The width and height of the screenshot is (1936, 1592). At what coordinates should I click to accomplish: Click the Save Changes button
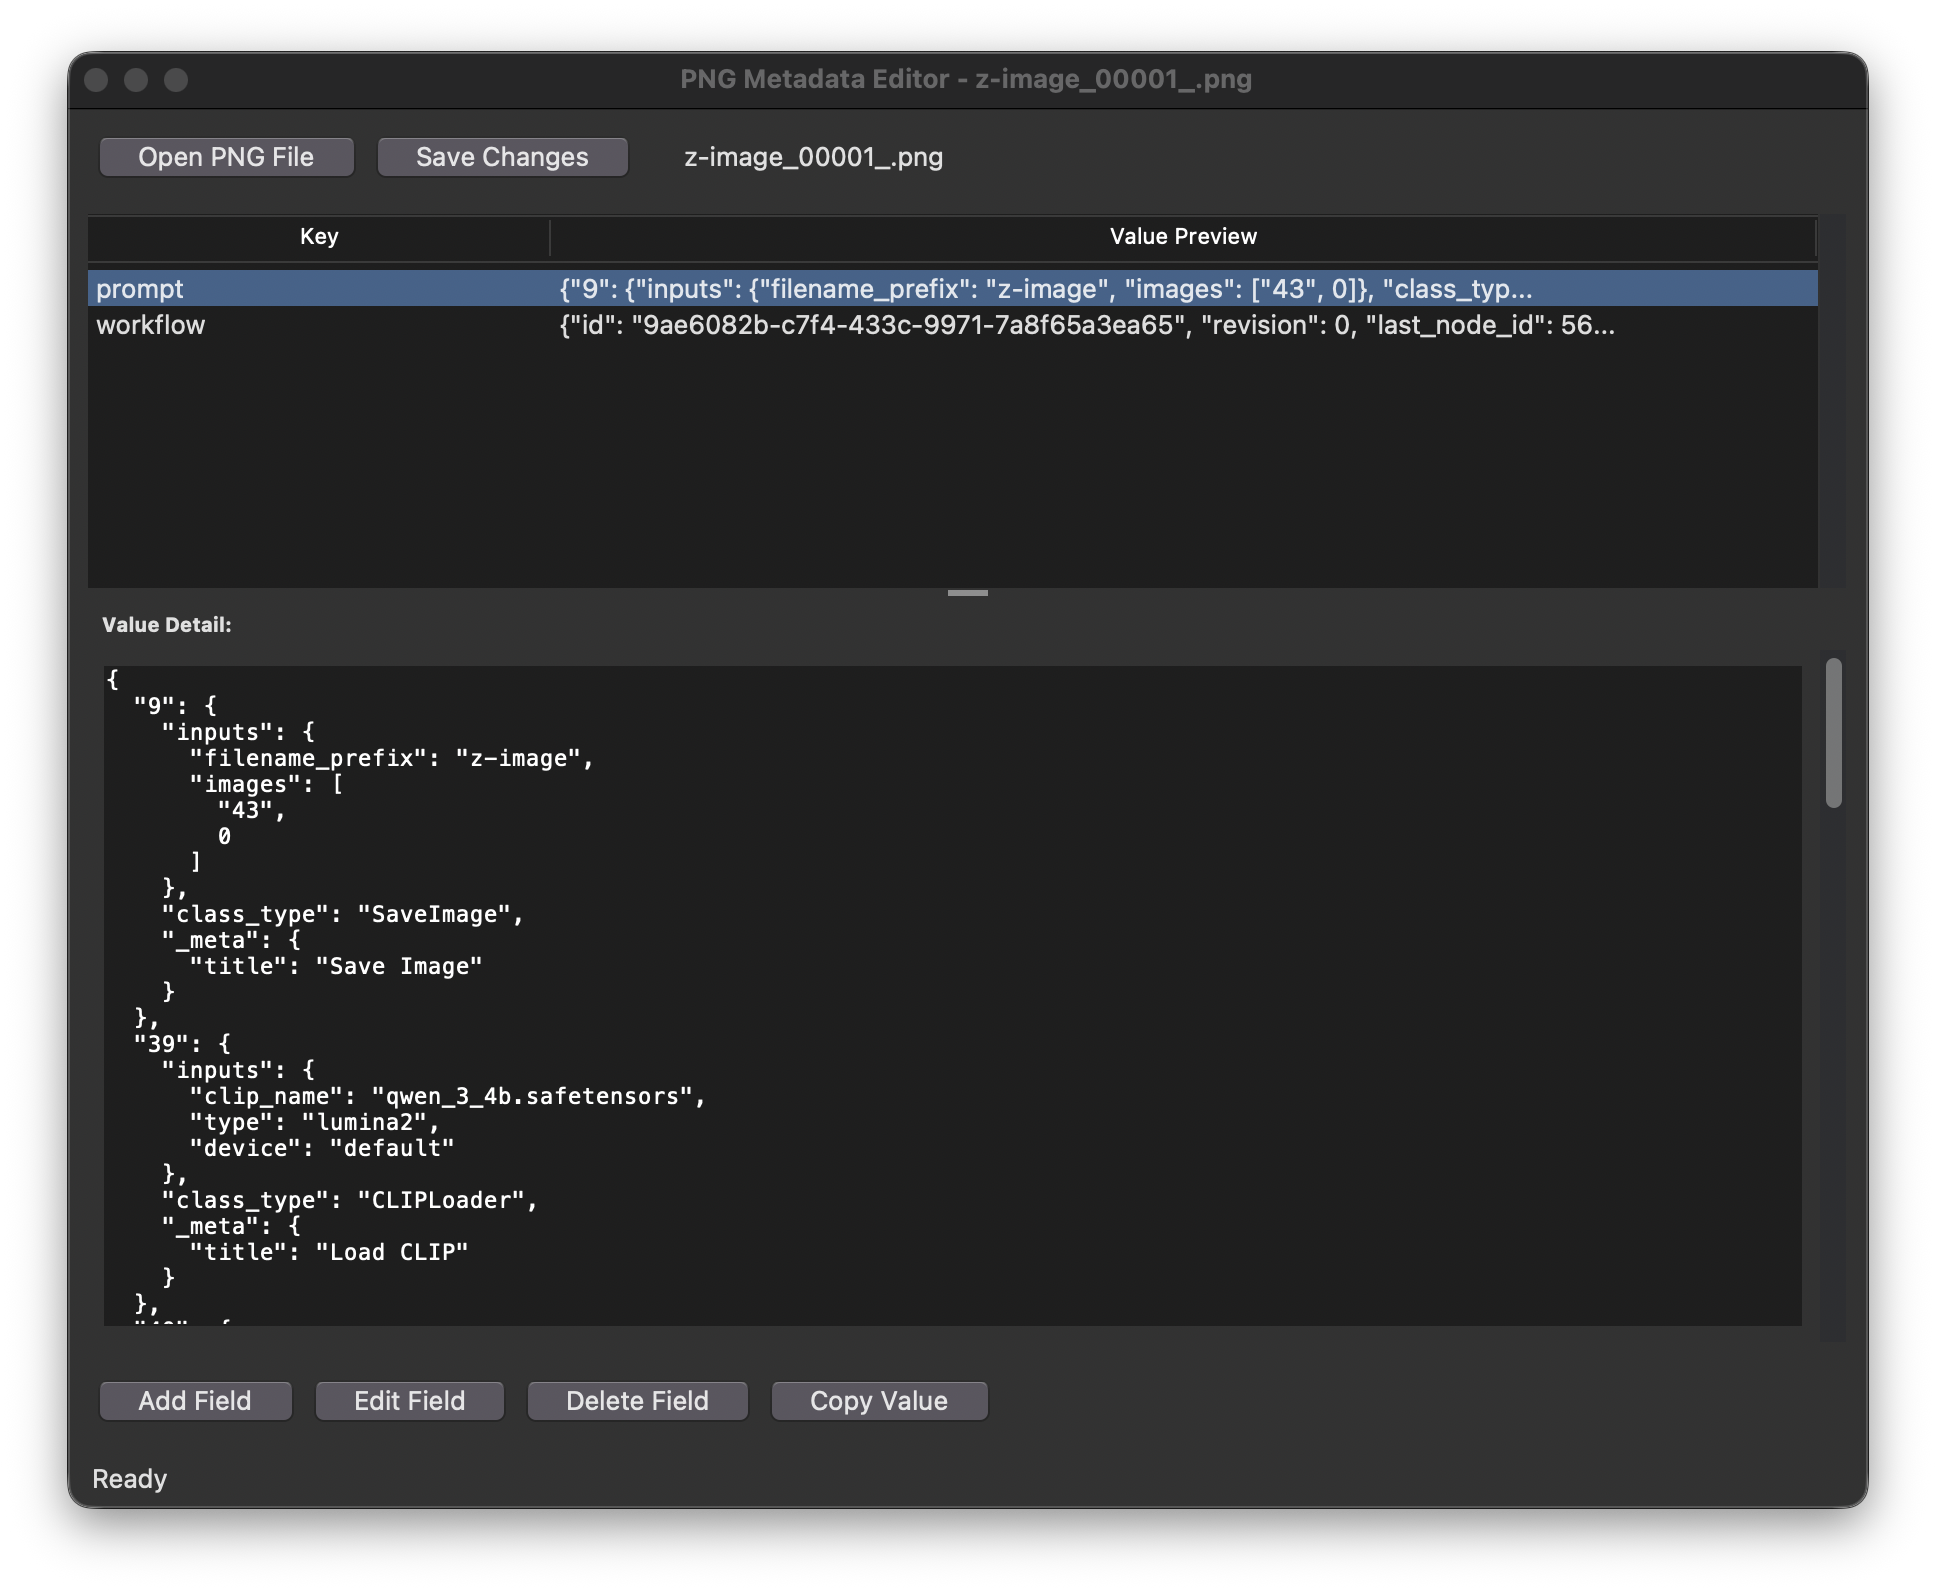[x=502, y=157]
